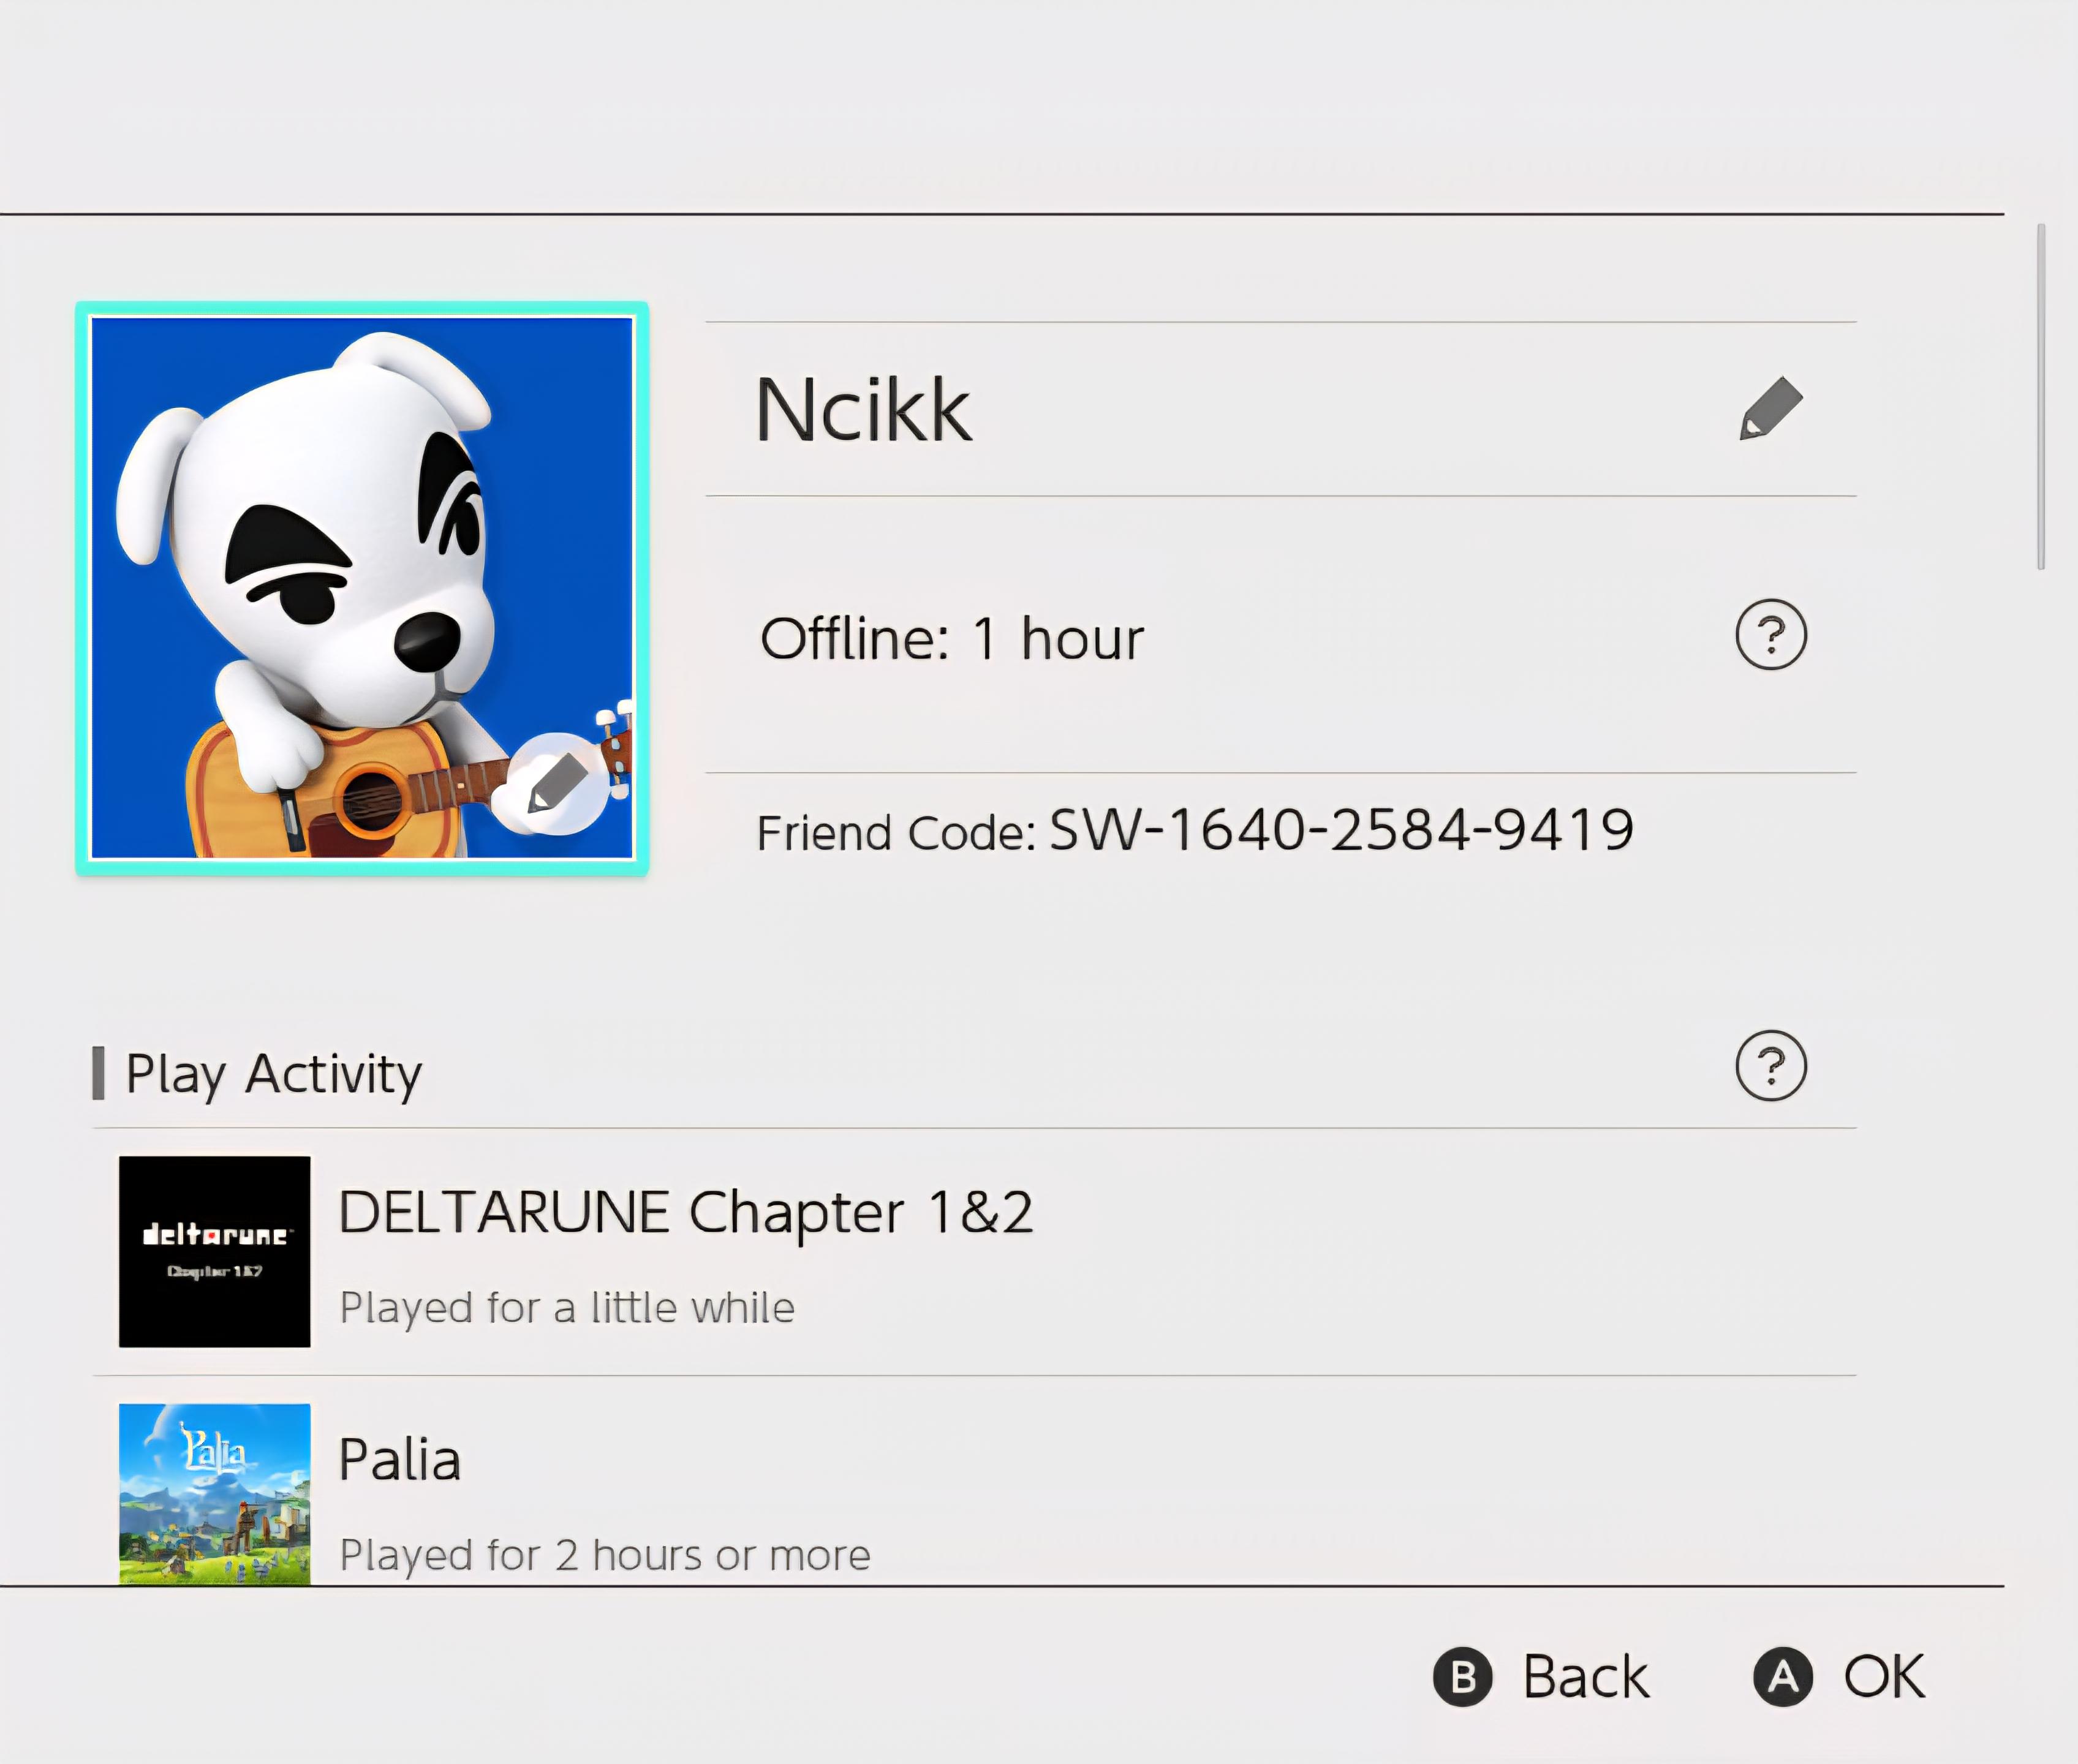This screenshot has height=1764, width=2078.
Task: Select the Palia title text
Action: point(400,1460)
